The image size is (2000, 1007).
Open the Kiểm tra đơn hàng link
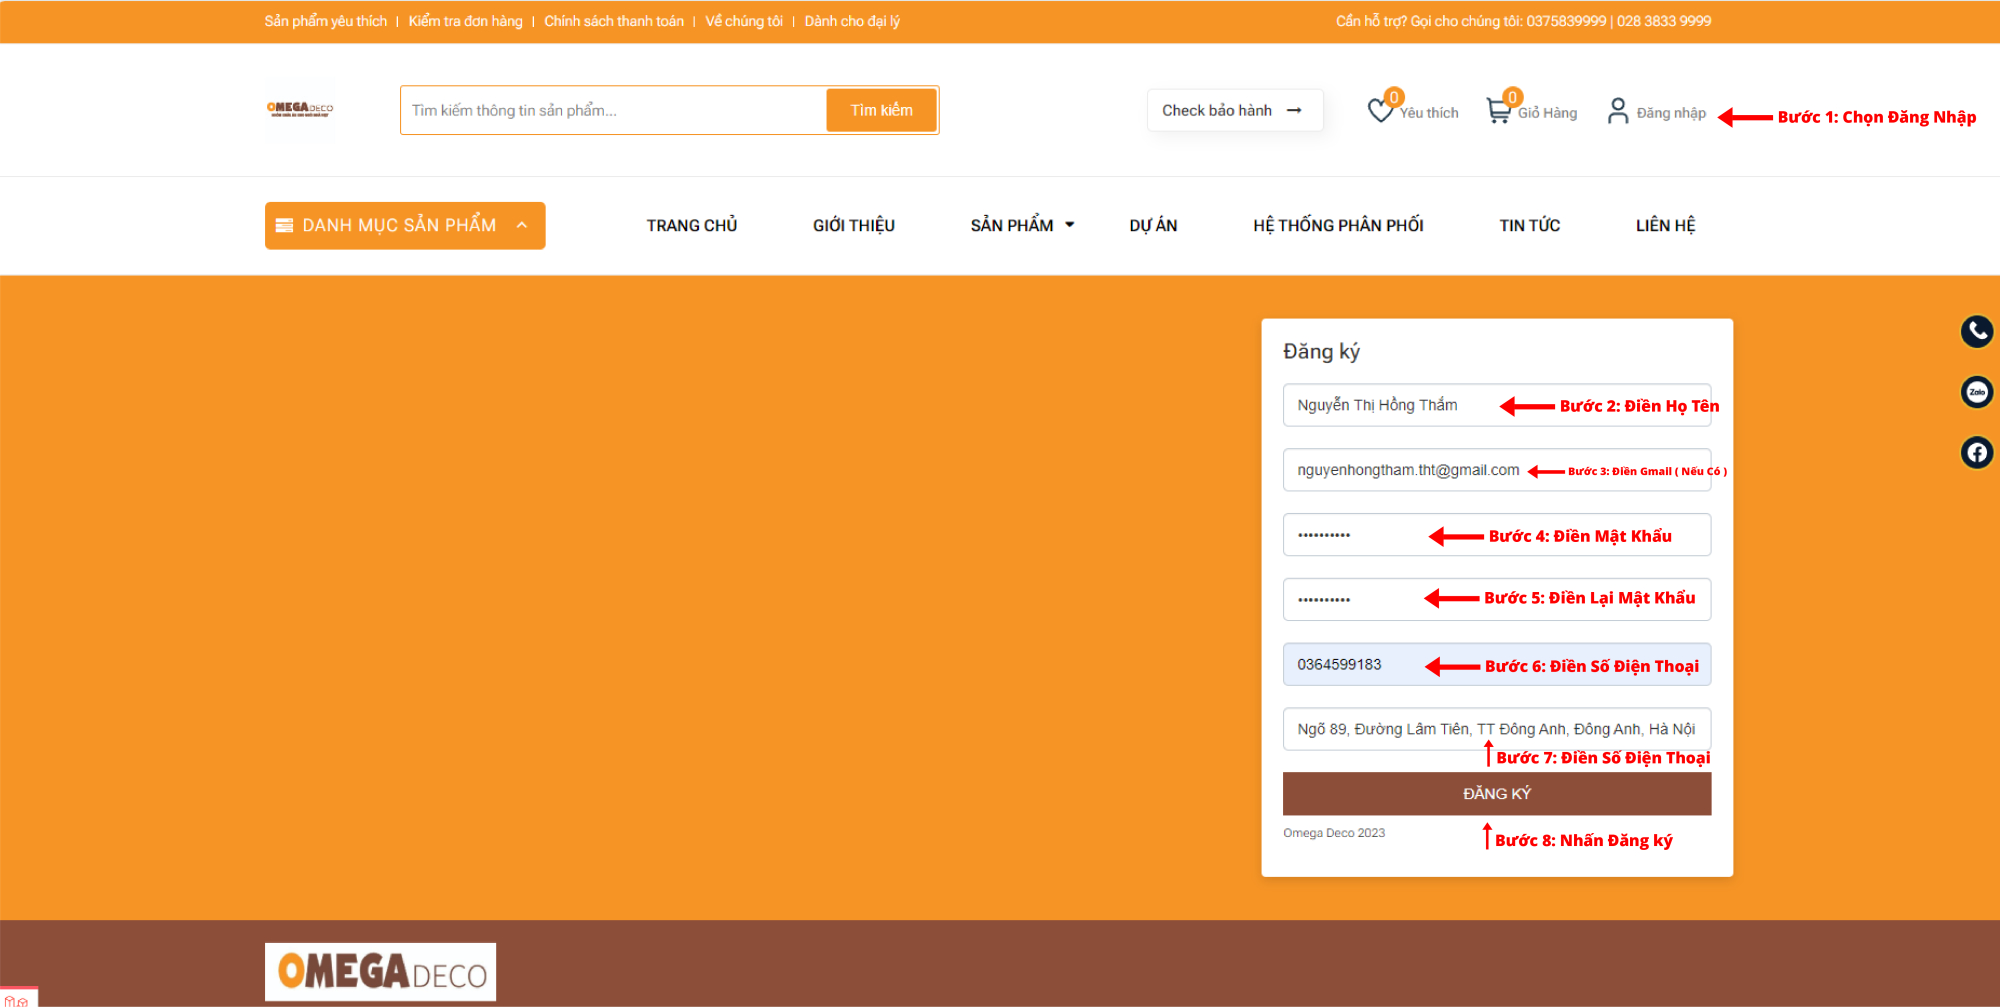coord(465,21)
